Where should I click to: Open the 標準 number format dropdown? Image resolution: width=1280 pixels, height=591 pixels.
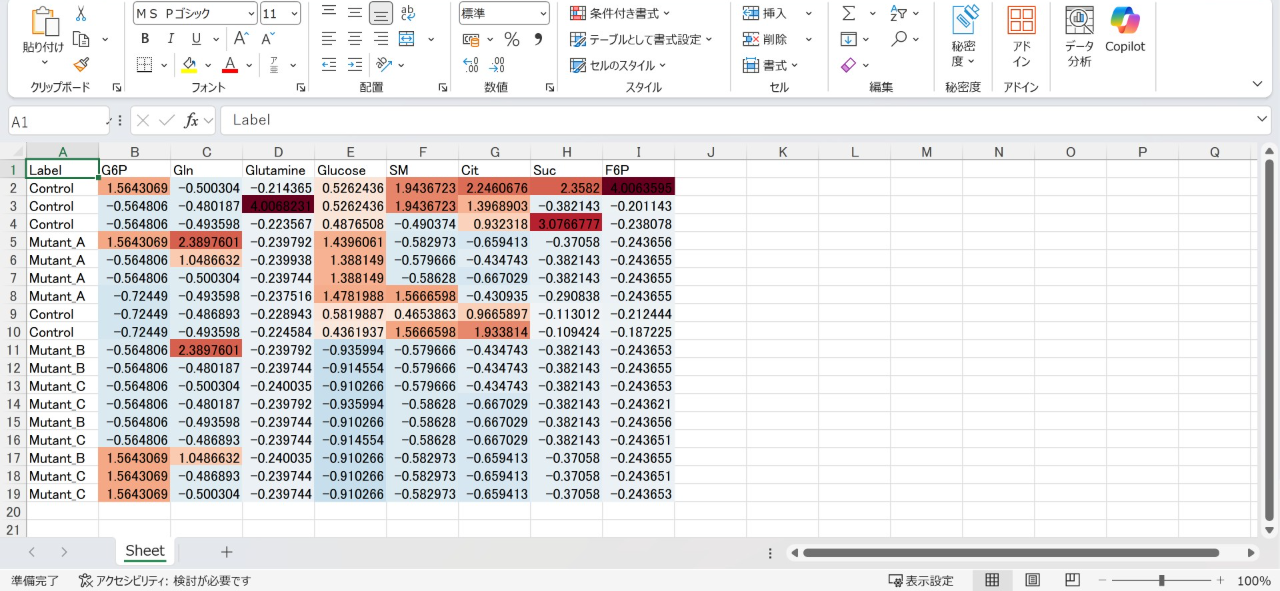pyautogui.click(x=503, y=13)
